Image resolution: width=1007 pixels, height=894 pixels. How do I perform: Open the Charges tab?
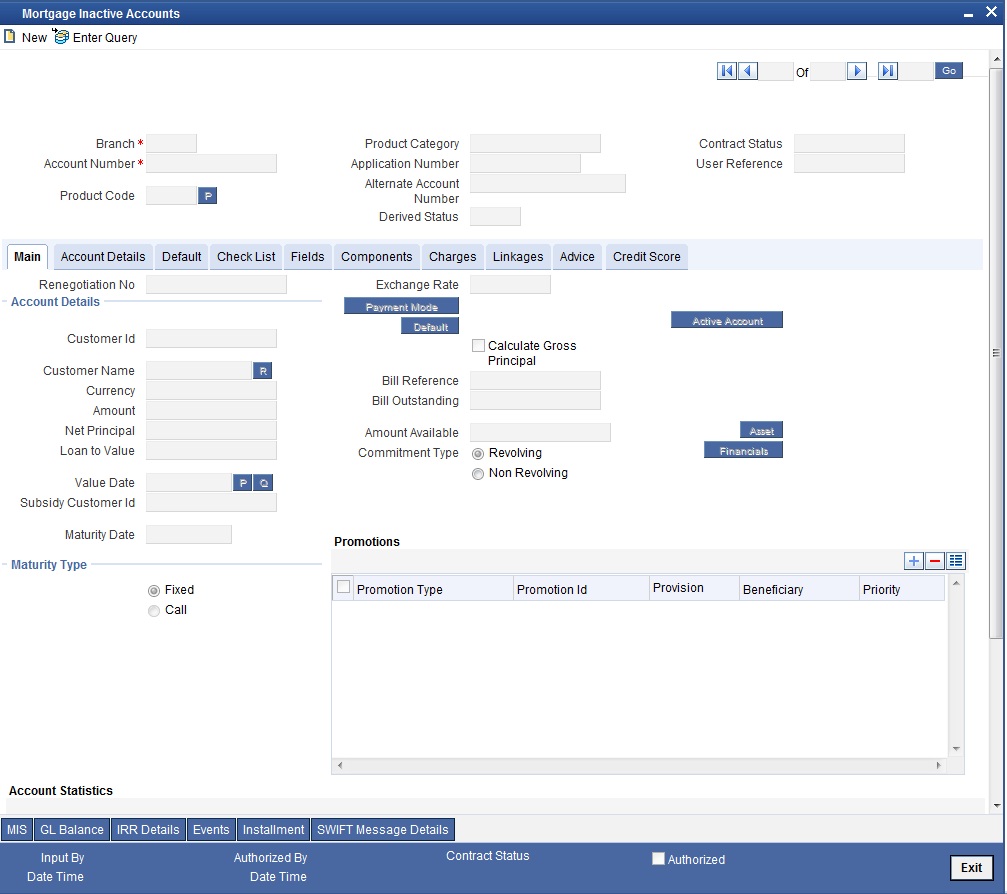pos(453,257)
